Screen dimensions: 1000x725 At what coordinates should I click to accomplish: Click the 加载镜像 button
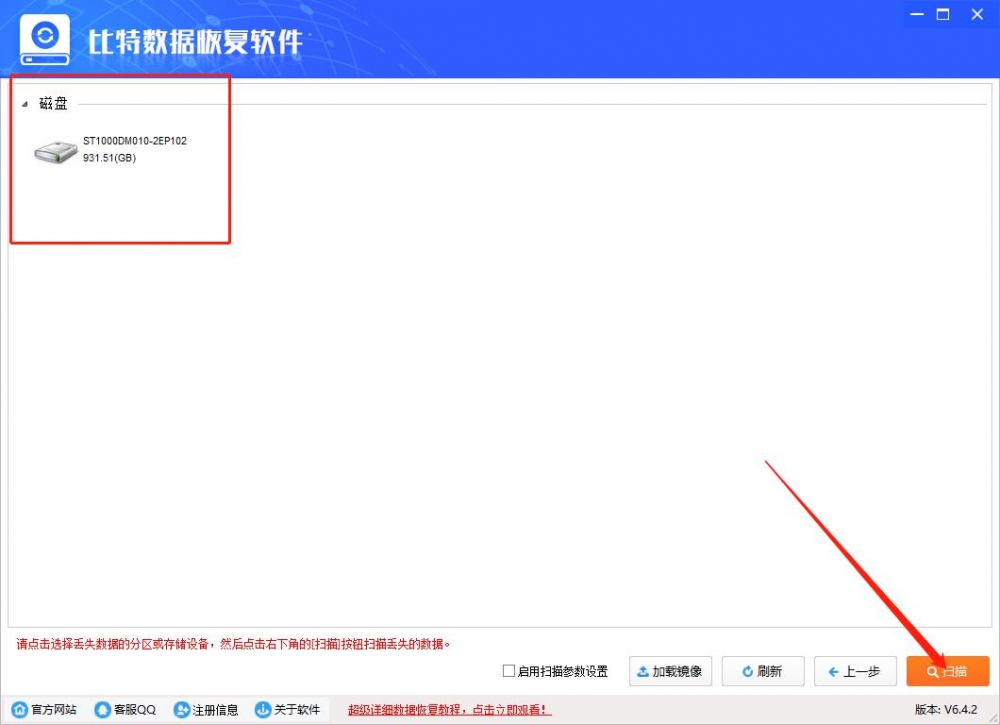pyautogui.click(x=670, y=671)
